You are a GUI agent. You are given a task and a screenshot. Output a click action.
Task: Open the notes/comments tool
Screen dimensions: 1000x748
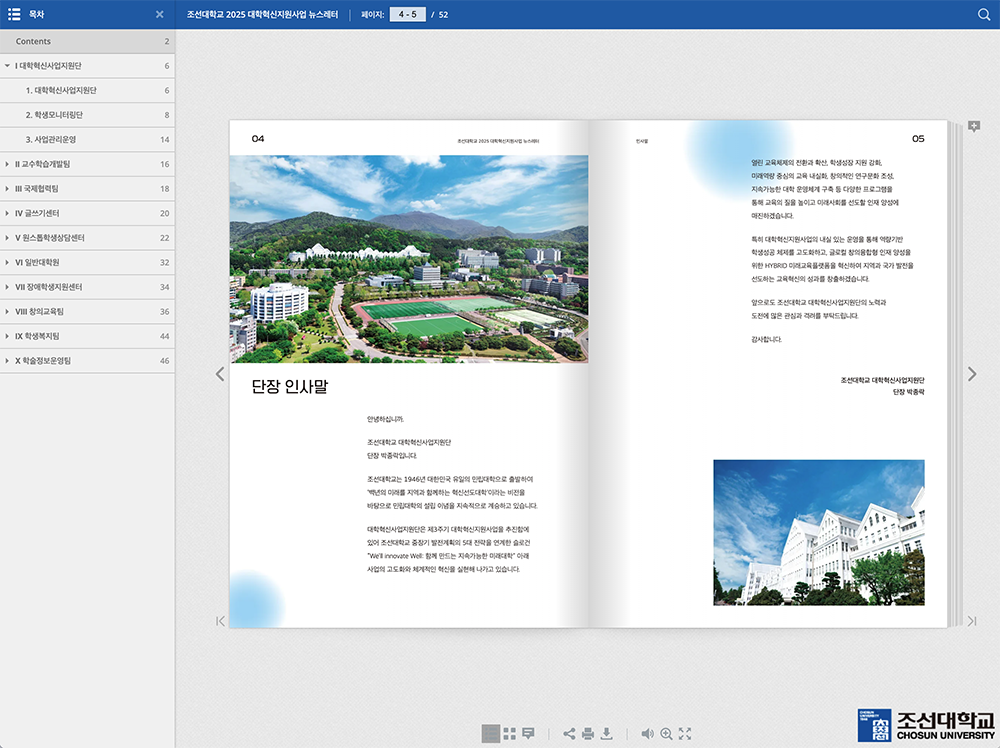[x=528, y=733]
